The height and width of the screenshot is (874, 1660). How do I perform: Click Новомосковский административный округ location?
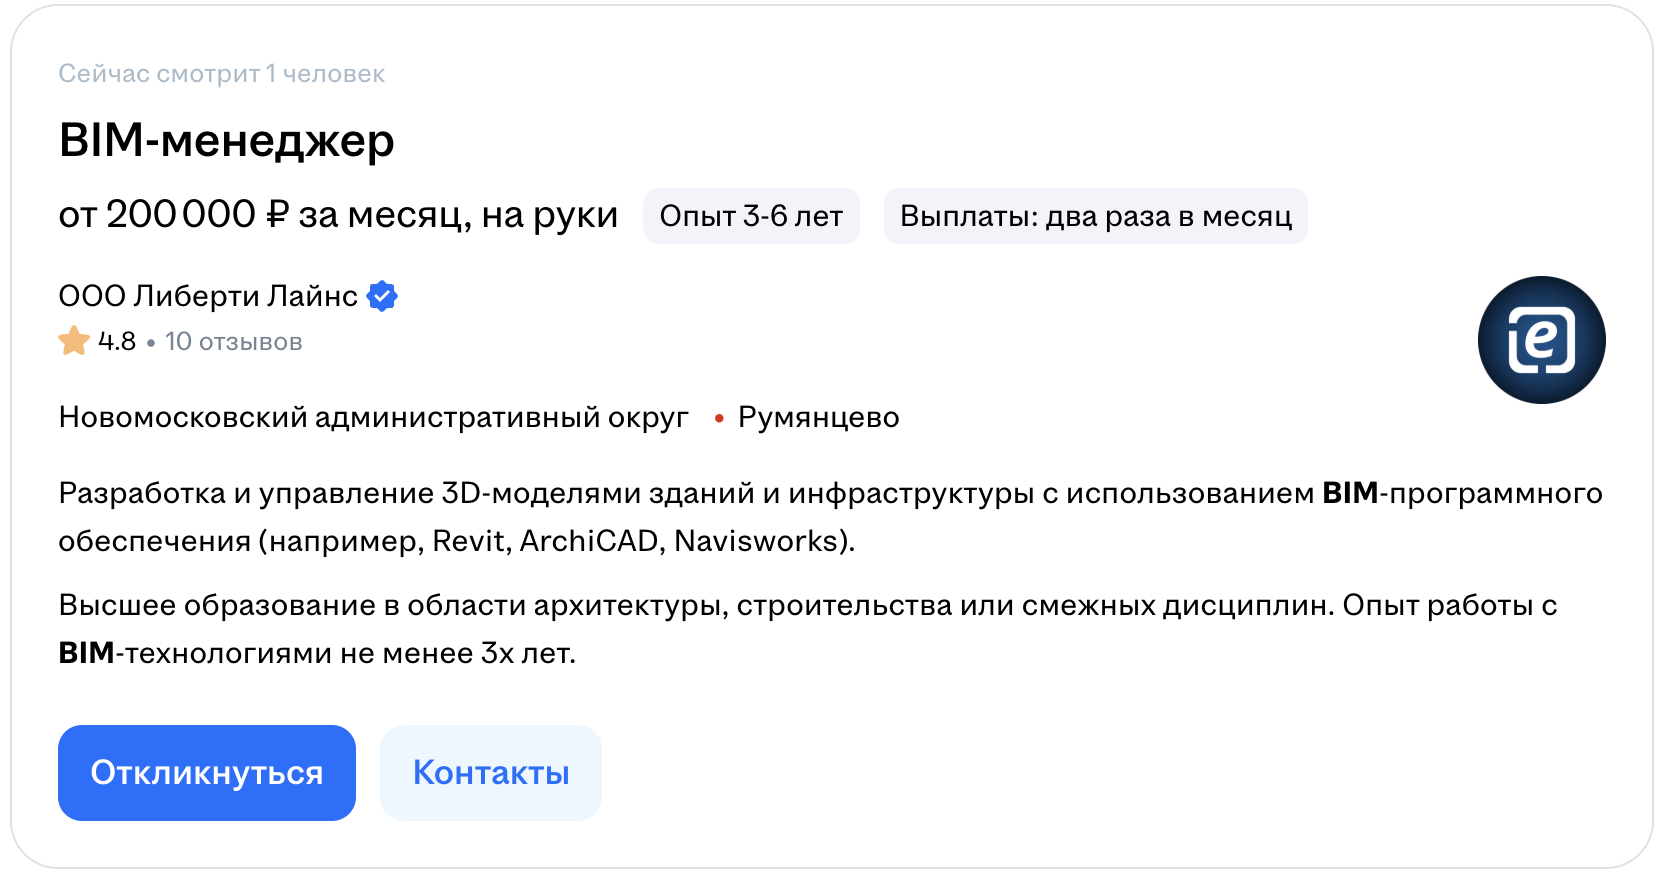tap(373, 417)
